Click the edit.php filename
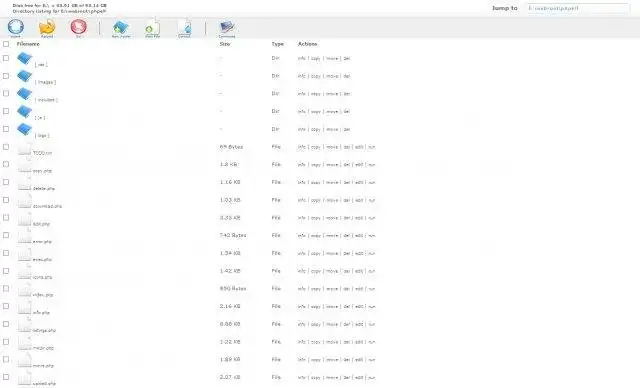Viewport: 640px width, 388px height. [41, 224]
